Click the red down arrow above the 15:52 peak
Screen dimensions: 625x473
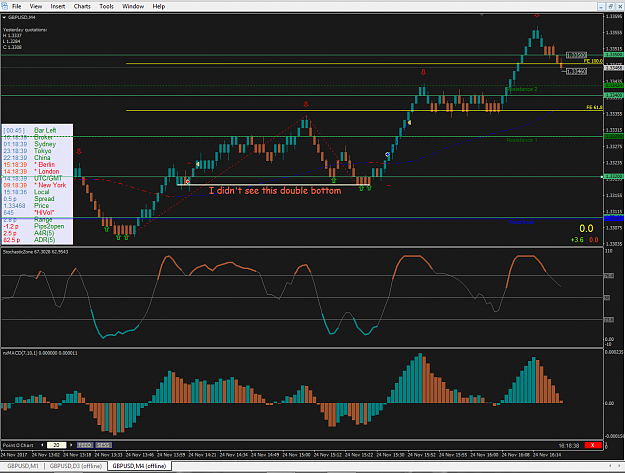[423, 72]
